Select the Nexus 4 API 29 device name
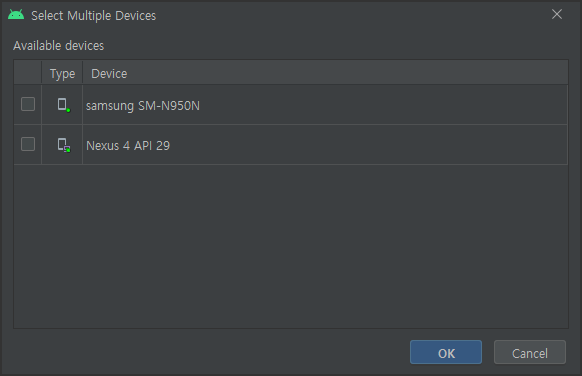This screenshot has height=376, width=582. click(x=128, y=146)
